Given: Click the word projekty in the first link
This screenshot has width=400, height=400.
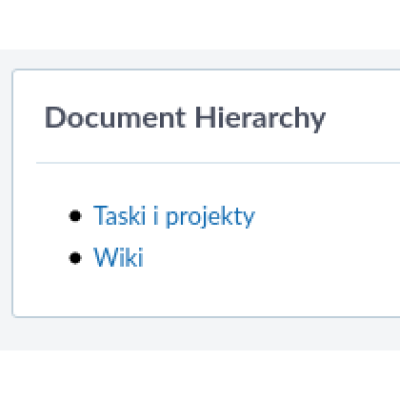Looking at the screenshot, I should (210, 217).
